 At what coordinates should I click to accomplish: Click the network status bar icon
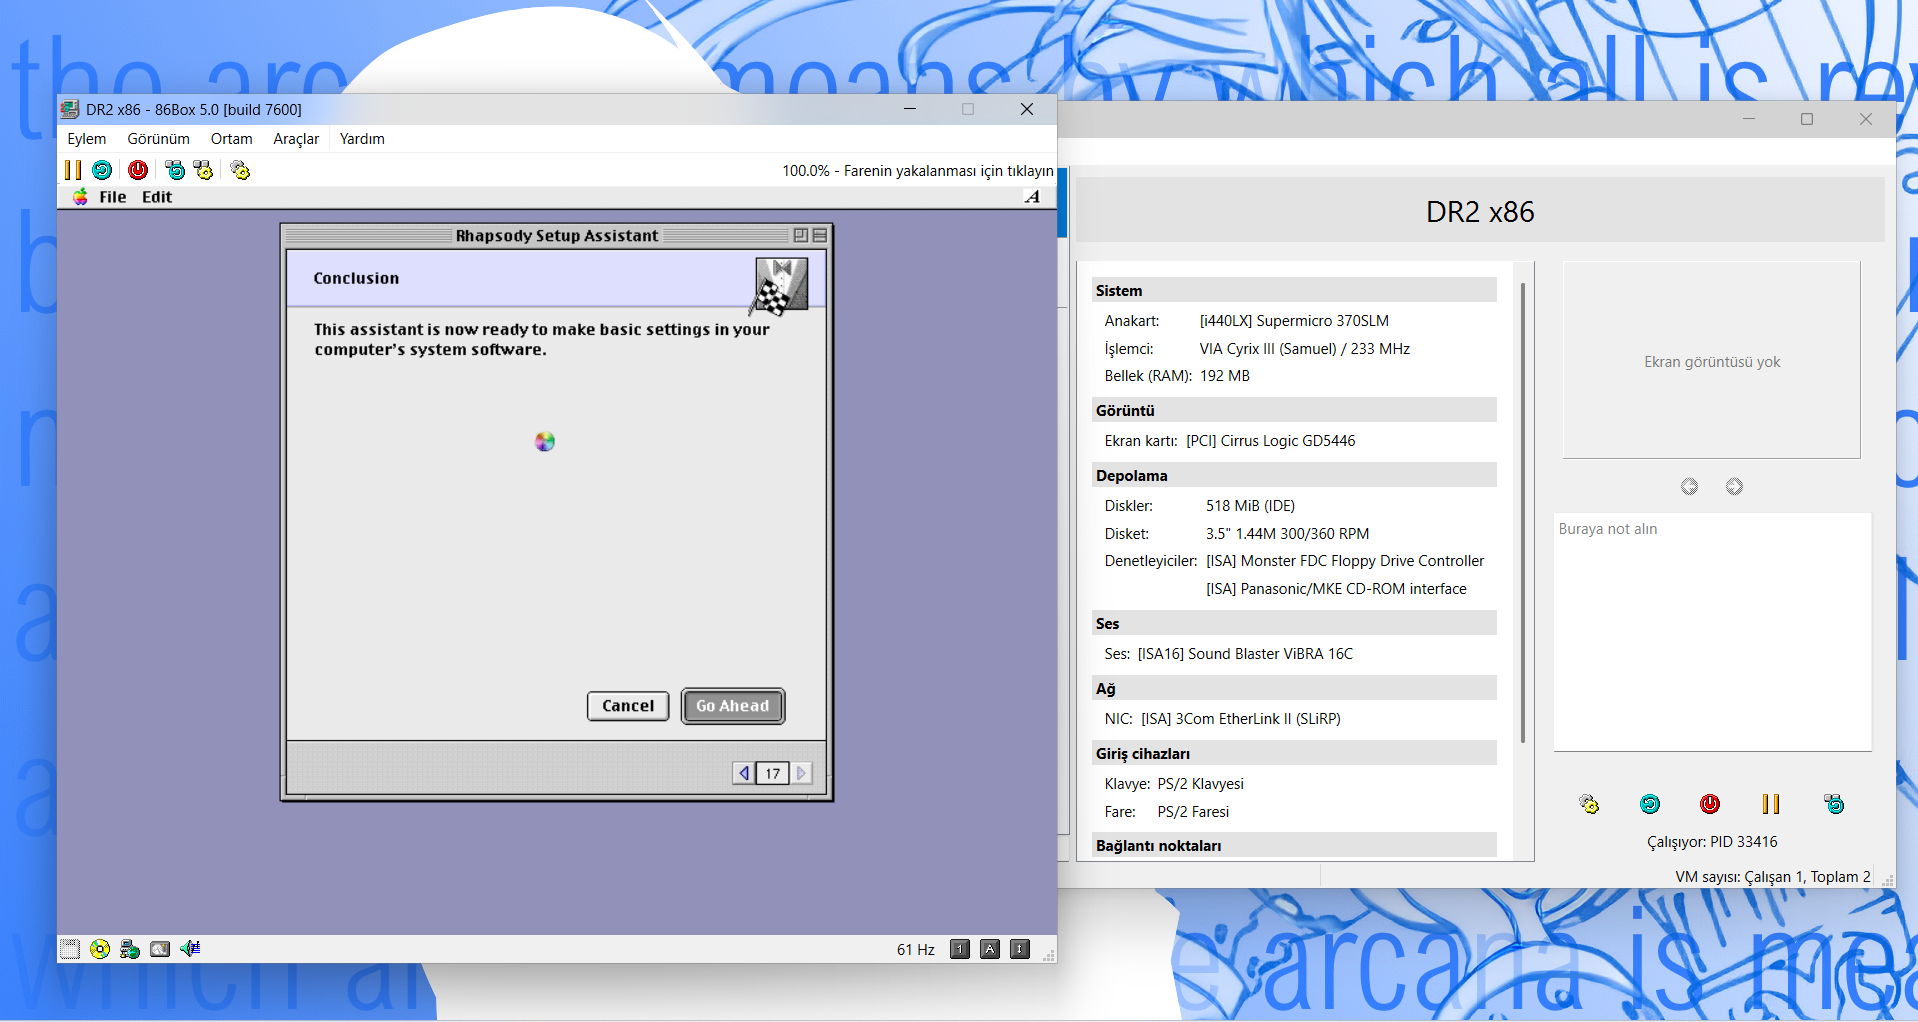click(x=130, y=949)
